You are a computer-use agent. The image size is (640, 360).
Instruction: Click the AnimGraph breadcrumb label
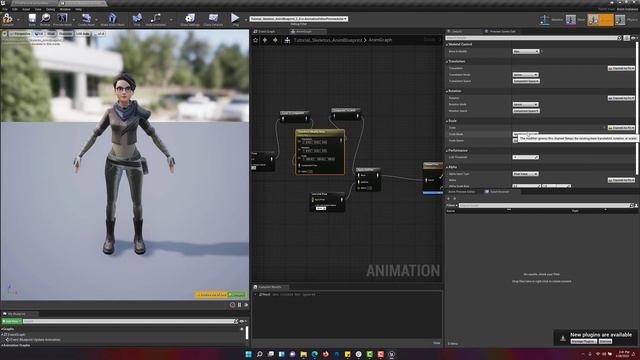[x=380, y=40]
